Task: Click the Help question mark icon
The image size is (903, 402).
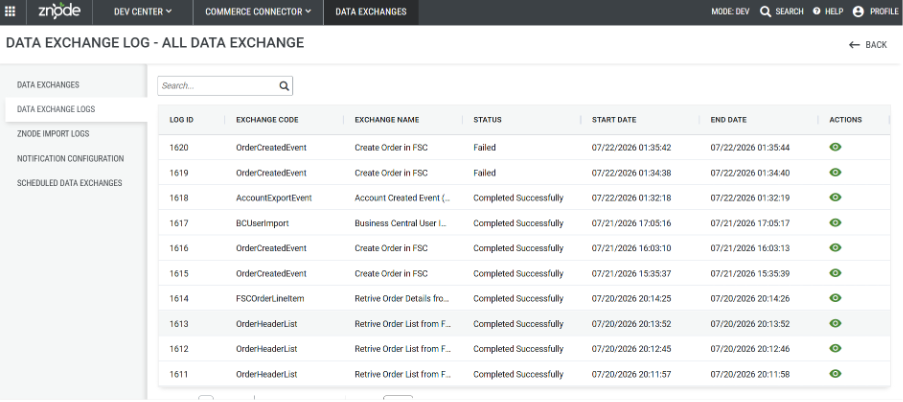Action: click(x=816, y=12)
